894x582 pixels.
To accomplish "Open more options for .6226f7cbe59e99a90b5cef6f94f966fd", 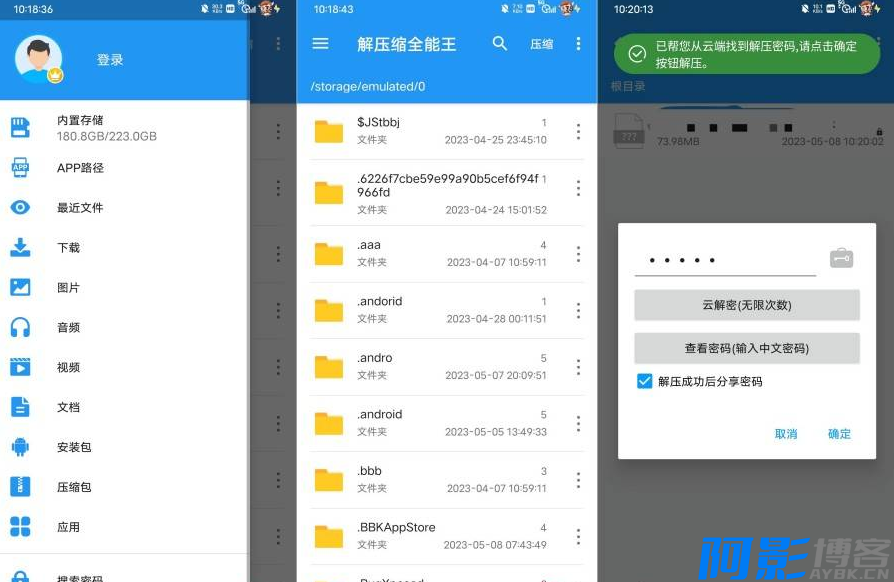I will [578, 188].
